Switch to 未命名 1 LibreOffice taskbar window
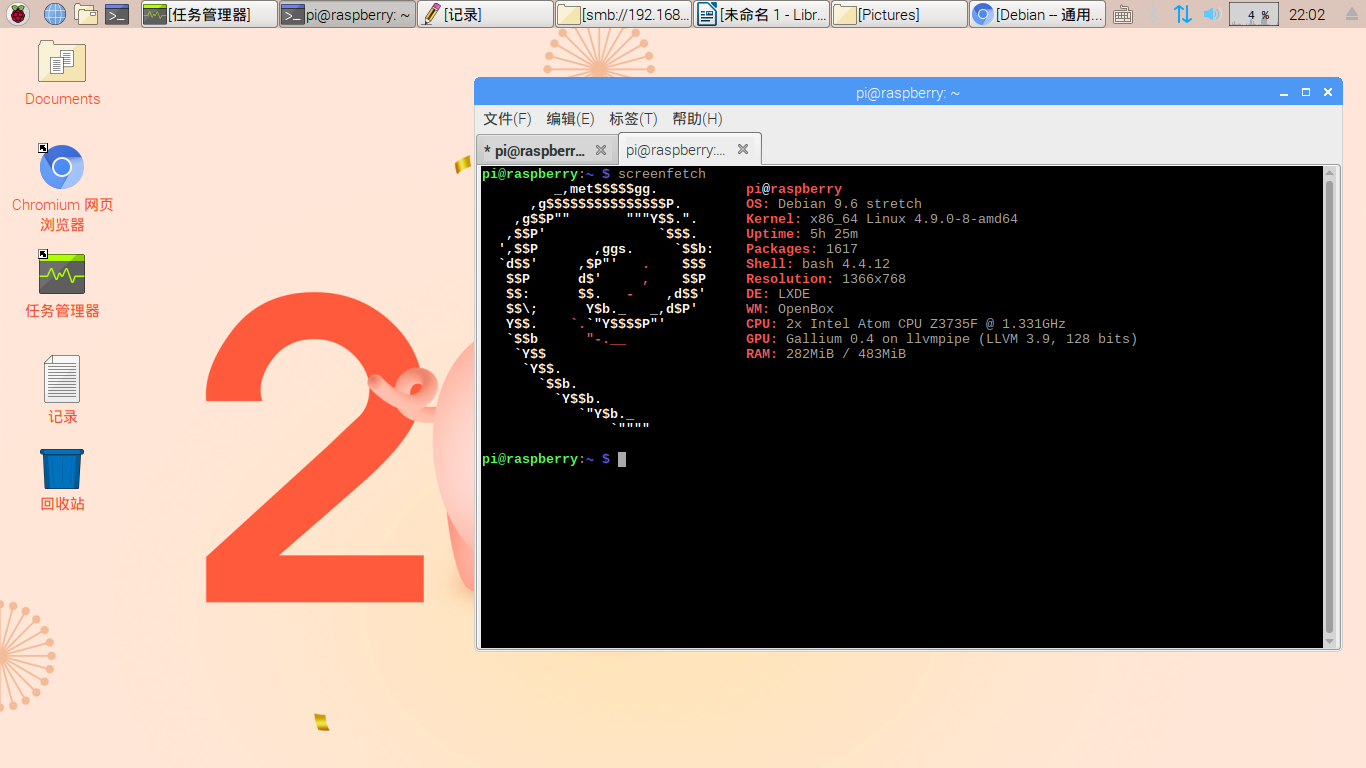This screenshot has height=768, width=1366. [x=762, y=14]
